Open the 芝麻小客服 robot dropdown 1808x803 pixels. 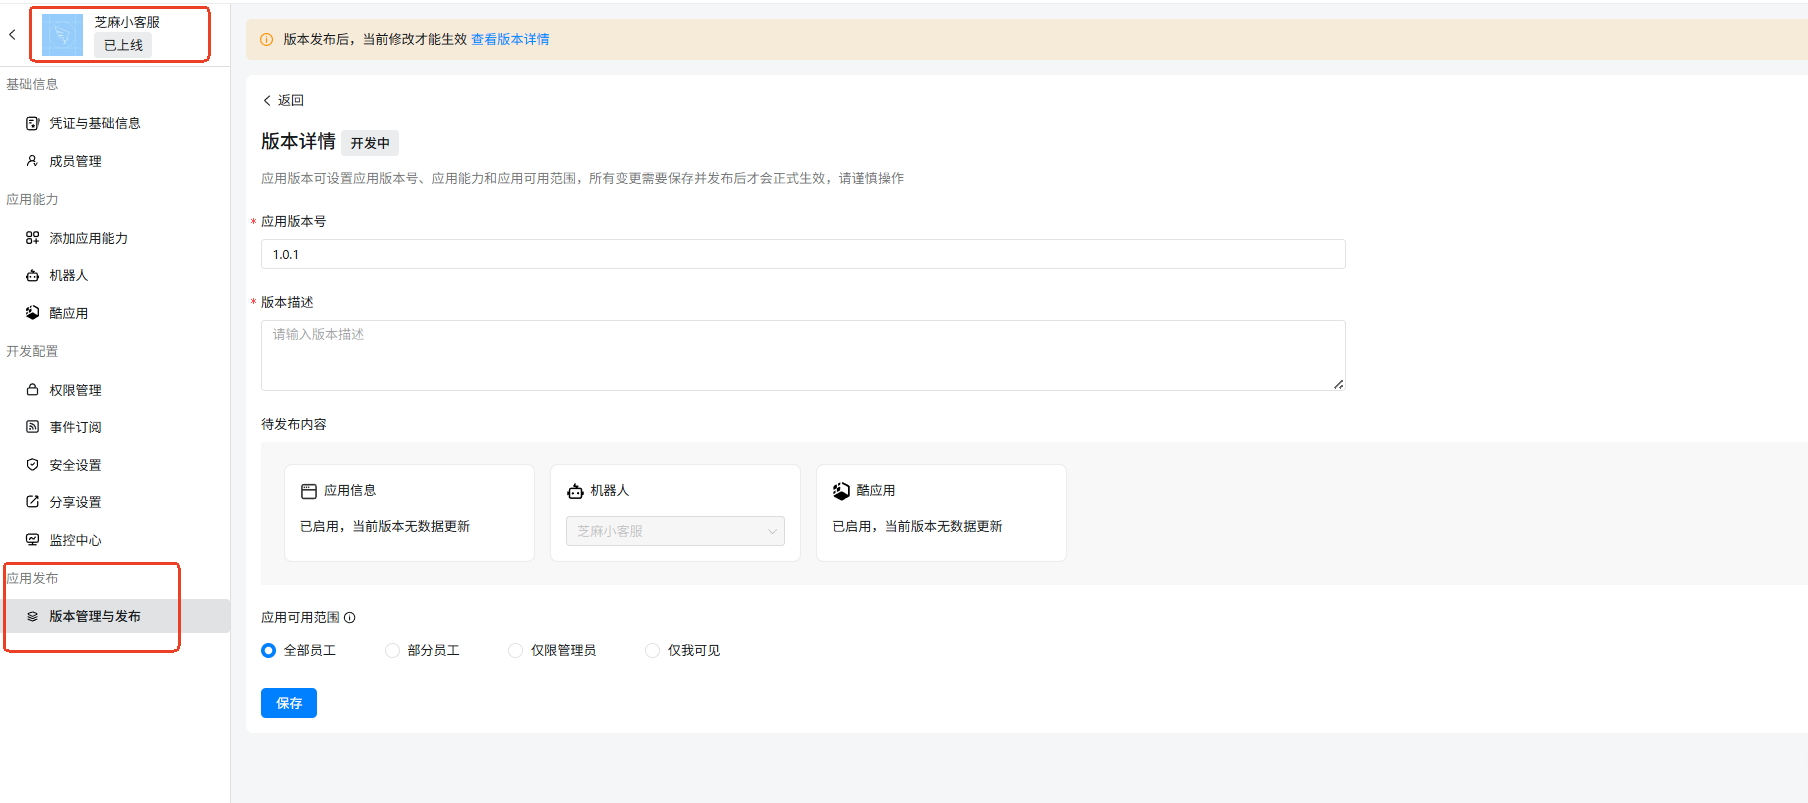[x=675, y=531]
